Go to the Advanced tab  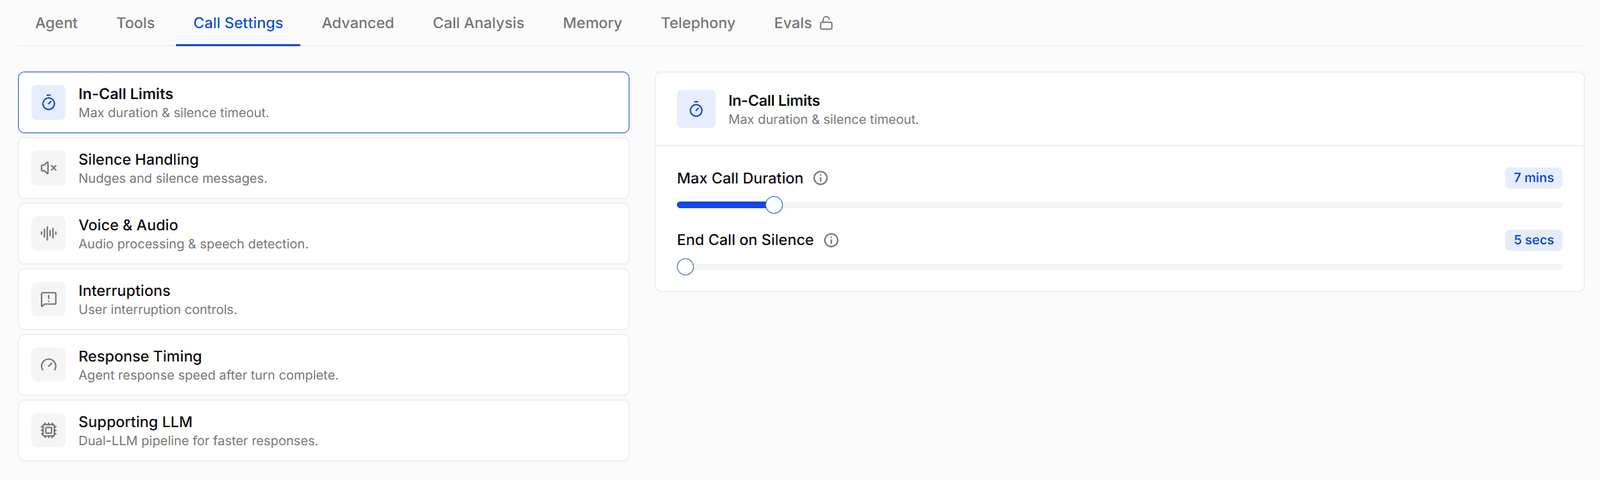tap(358, 23)
